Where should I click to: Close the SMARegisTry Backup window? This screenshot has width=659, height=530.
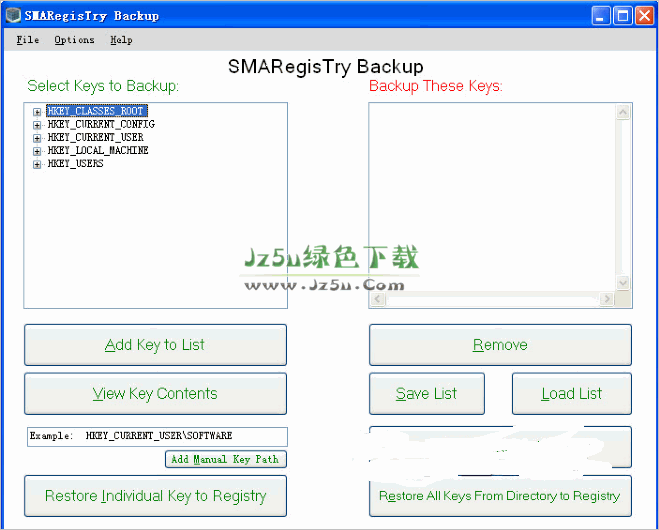coord(644,16)
